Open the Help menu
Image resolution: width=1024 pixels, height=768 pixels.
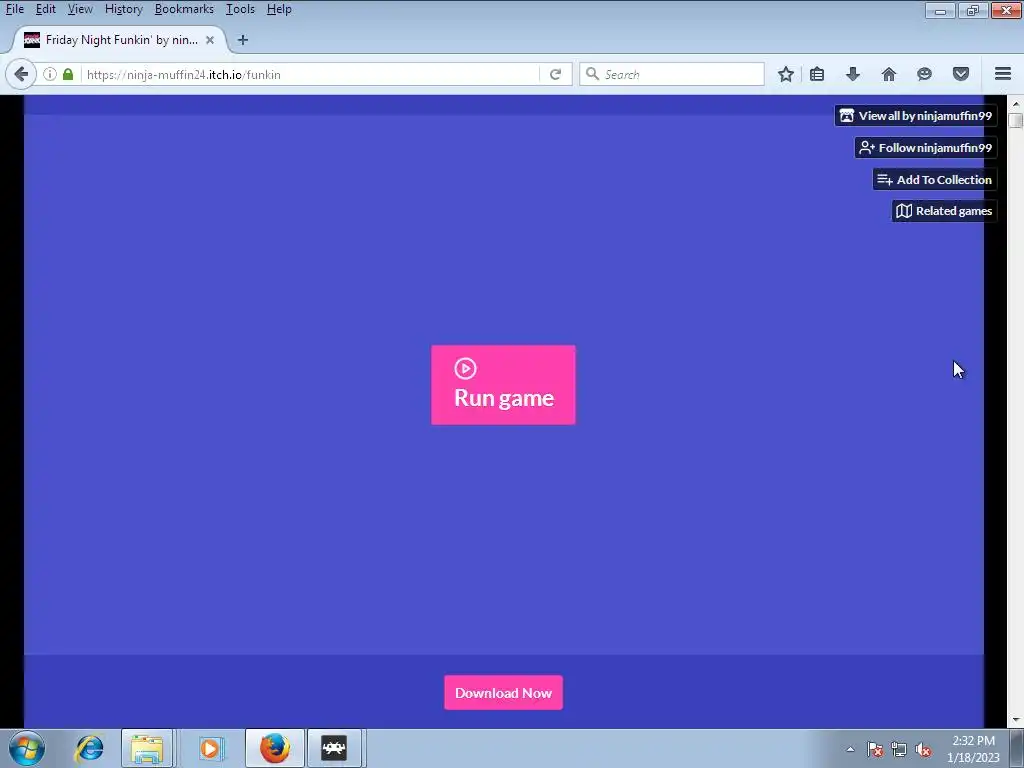click(x=279, y=9)
